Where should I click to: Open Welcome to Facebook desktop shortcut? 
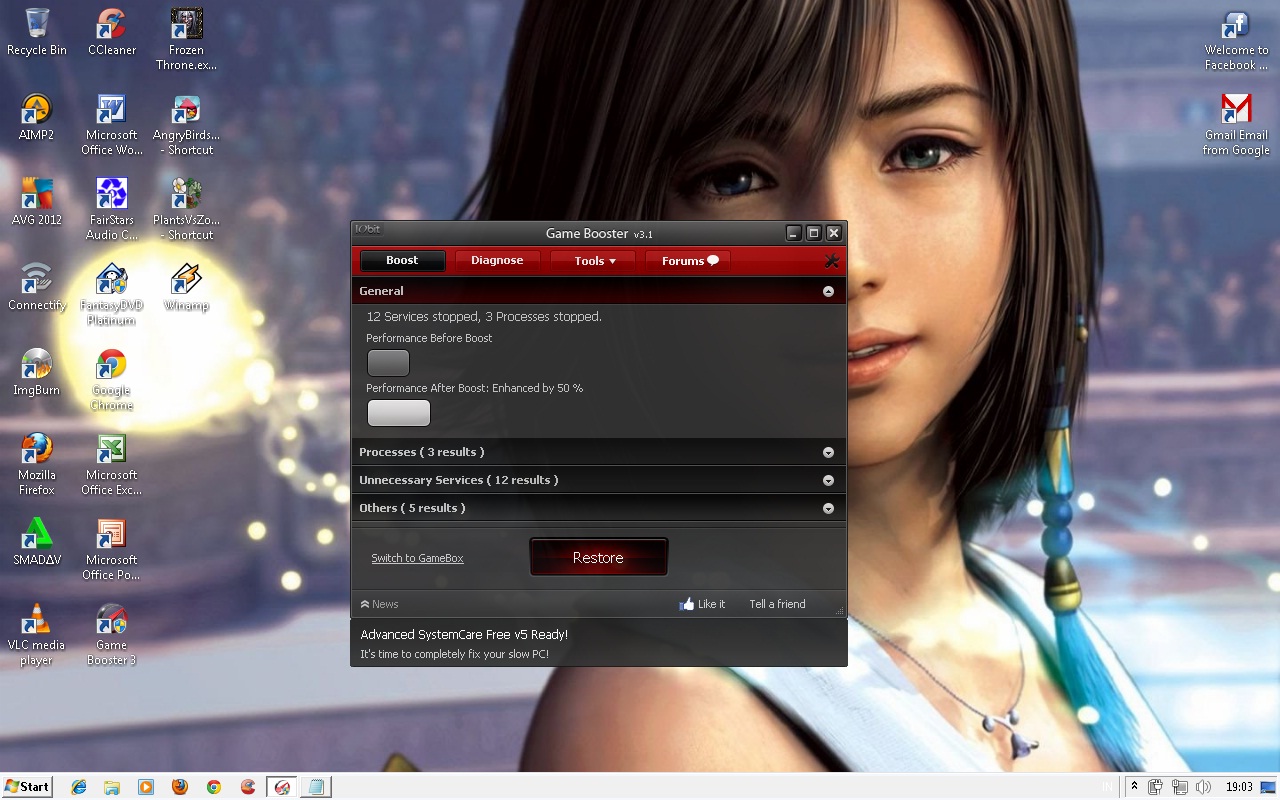(x=1236, y=40)
